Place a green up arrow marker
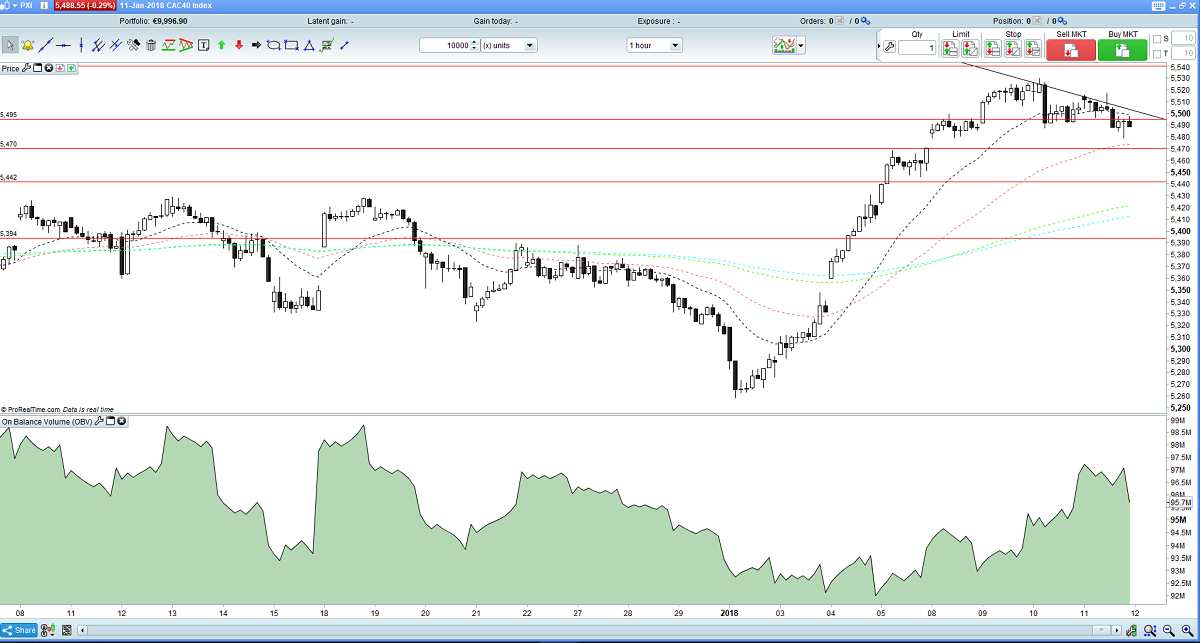 (x=221, y=45)
